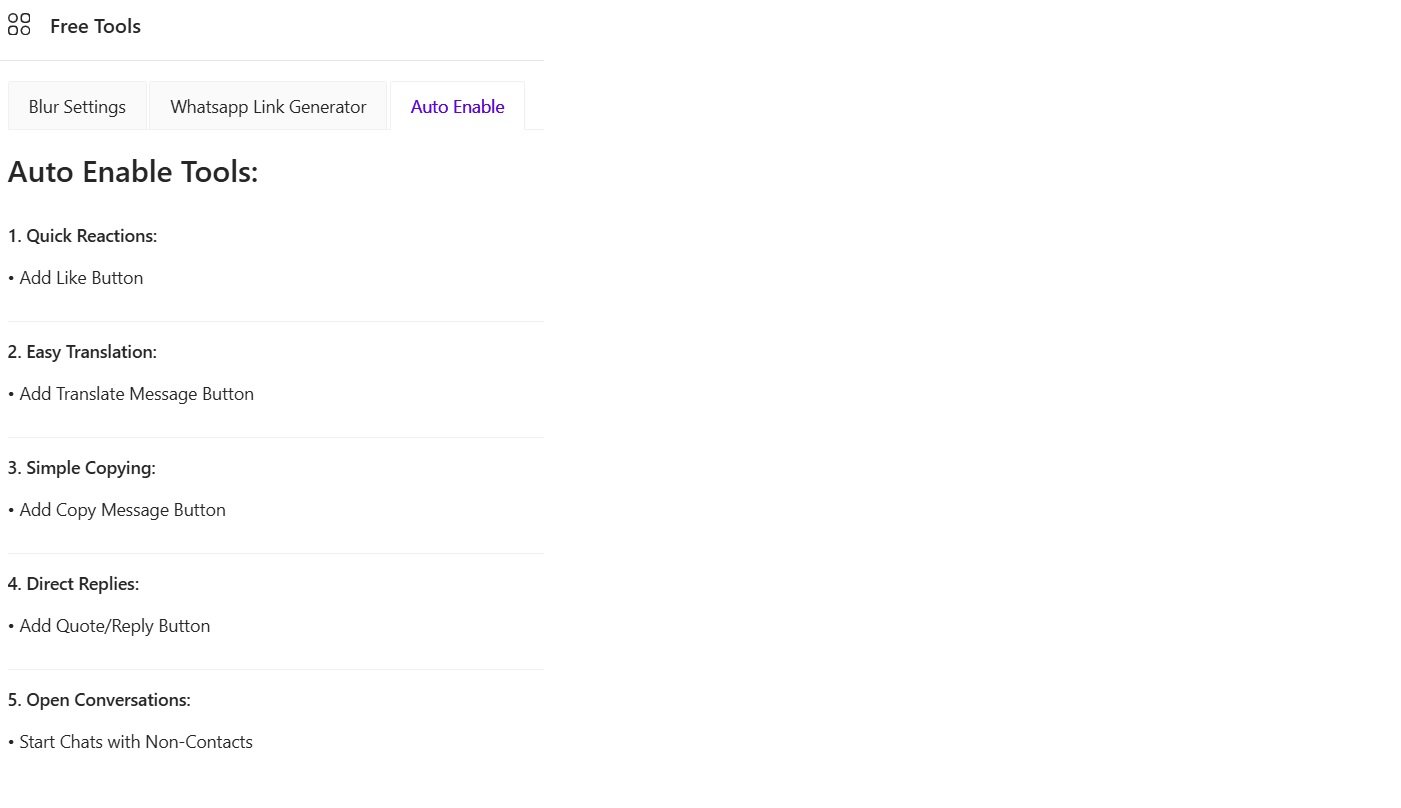Click "Add Like Button" under Quick Reactions
Image resolution: width=1401 pixels, height=808 pixels.
point(81,277)
